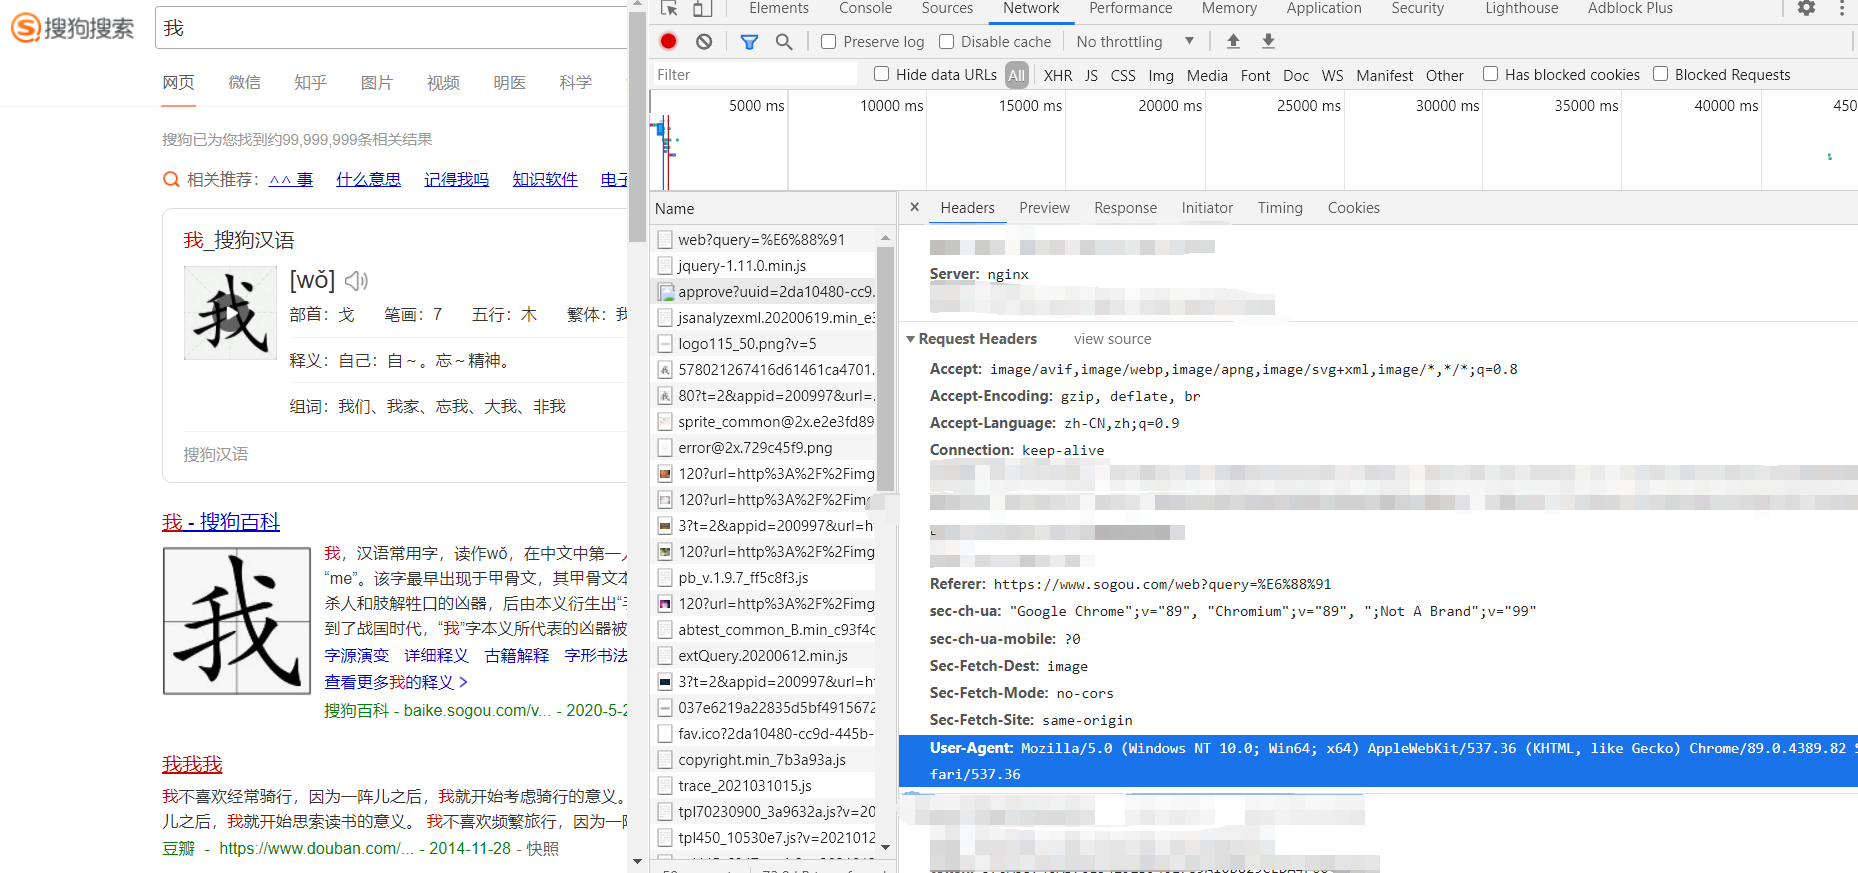The image size is (1858, 873).
Task: Click the network Filter text field
Action: coord(755,74)
